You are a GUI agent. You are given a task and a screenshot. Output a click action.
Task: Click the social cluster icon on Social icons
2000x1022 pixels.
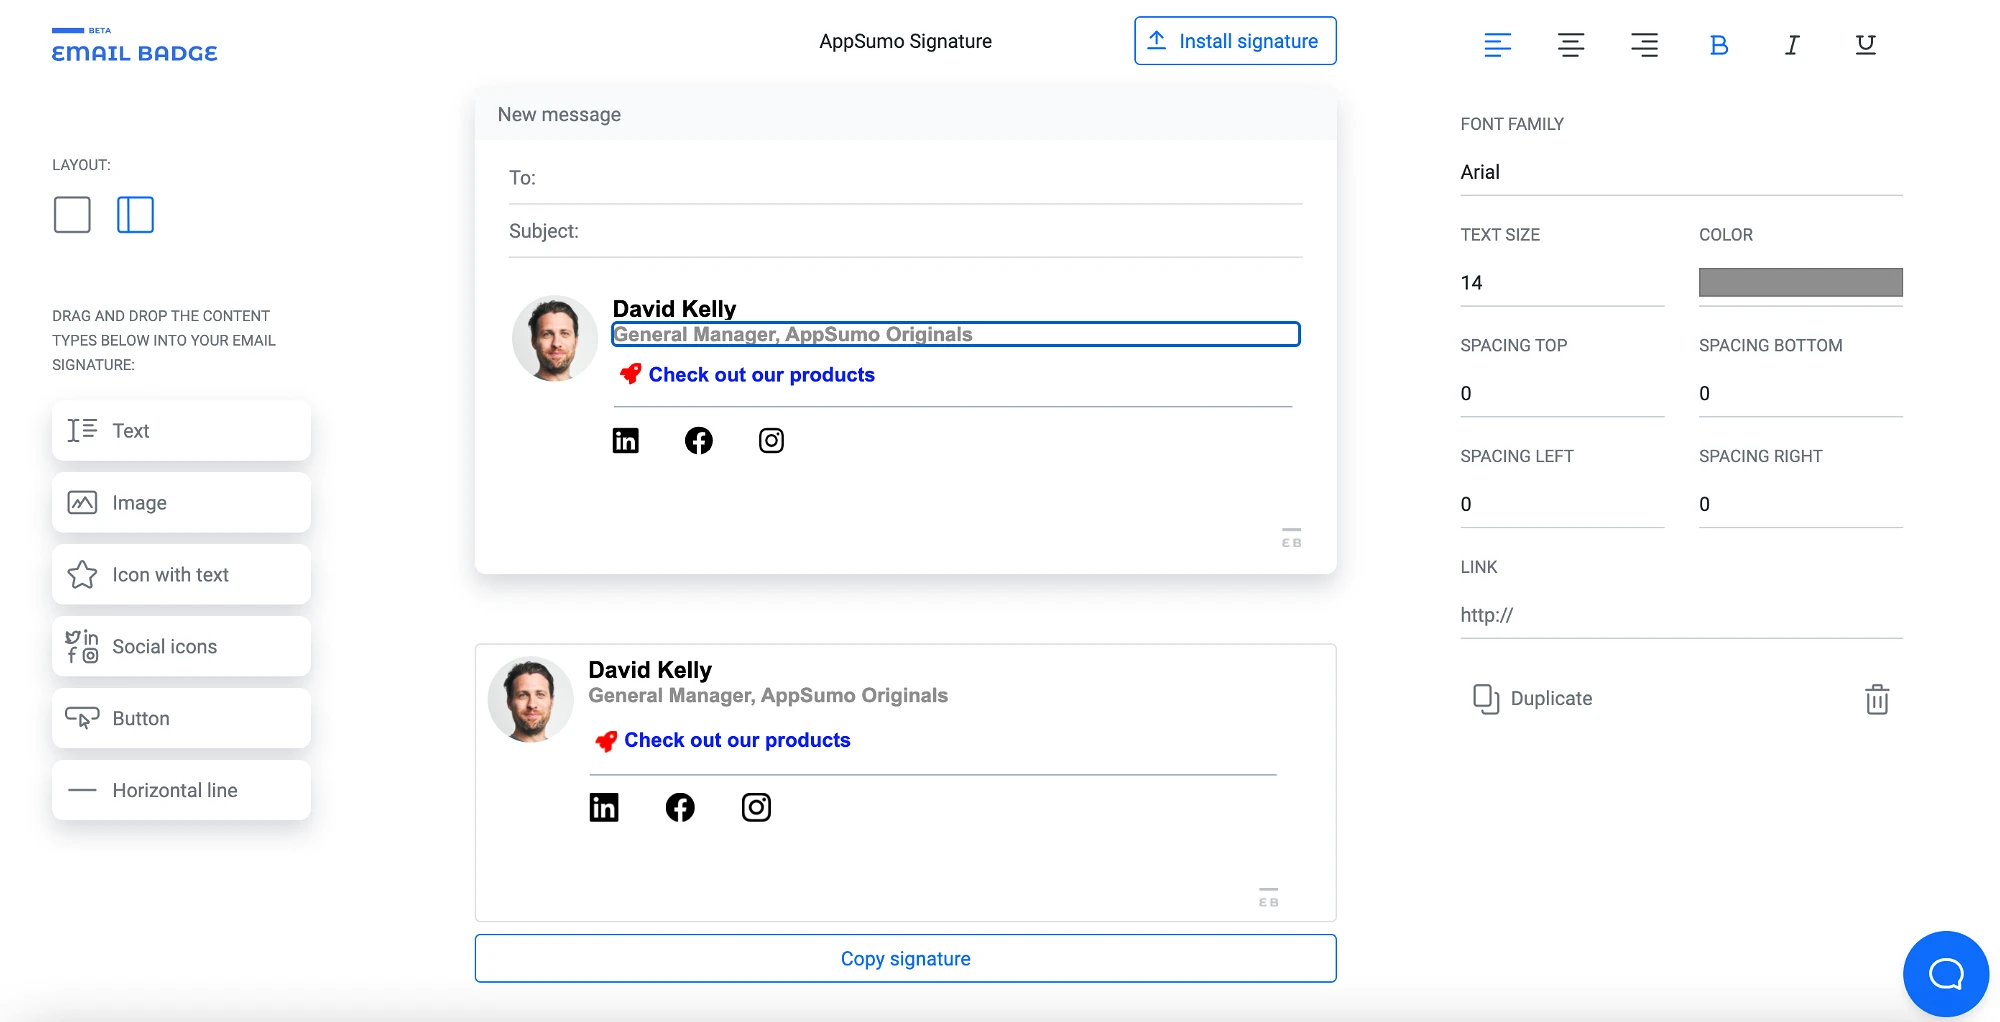[x=82, y=646]
